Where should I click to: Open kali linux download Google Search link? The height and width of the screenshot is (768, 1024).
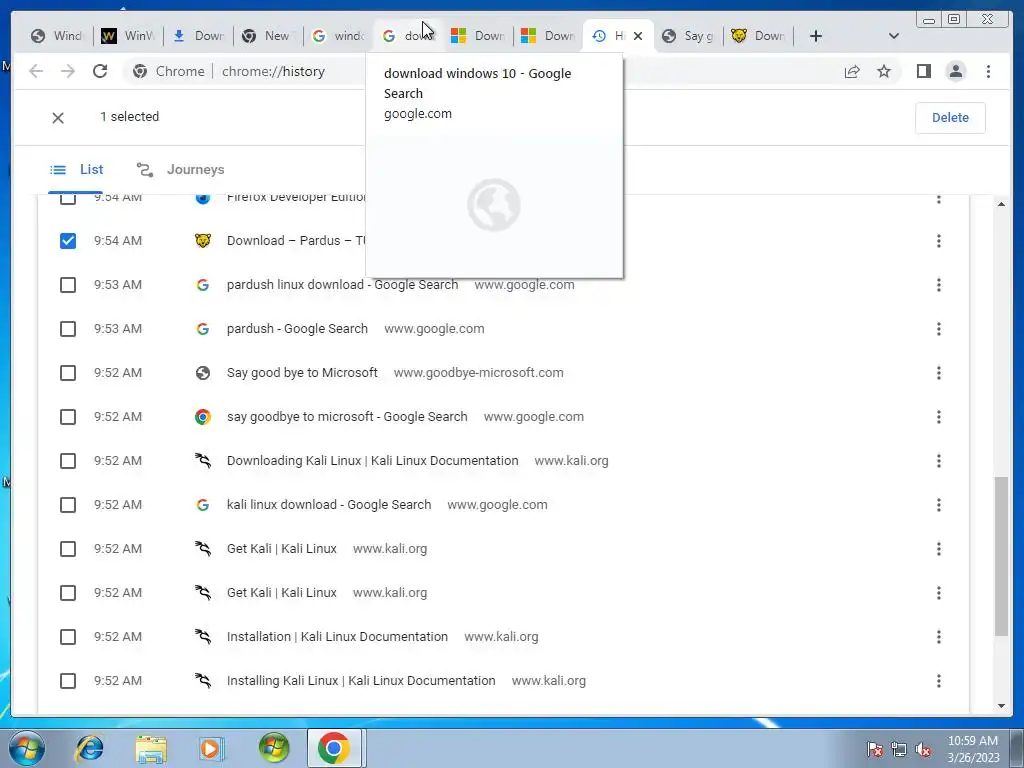pos(328,505)
